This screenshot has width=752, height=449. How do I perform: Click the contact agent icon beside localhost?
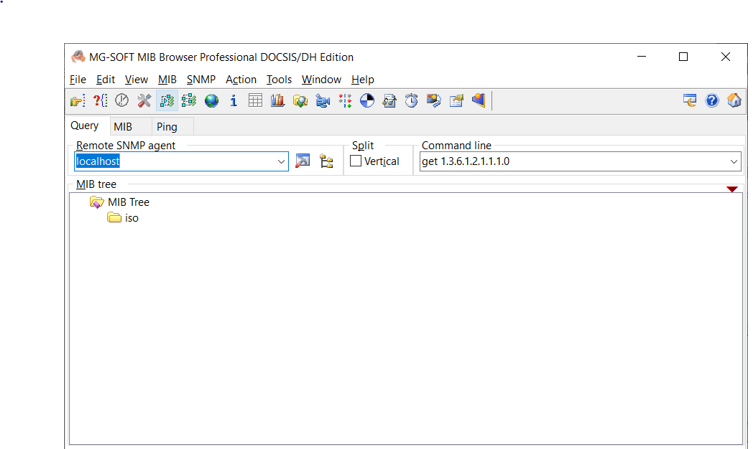click(x=303, y=162)
